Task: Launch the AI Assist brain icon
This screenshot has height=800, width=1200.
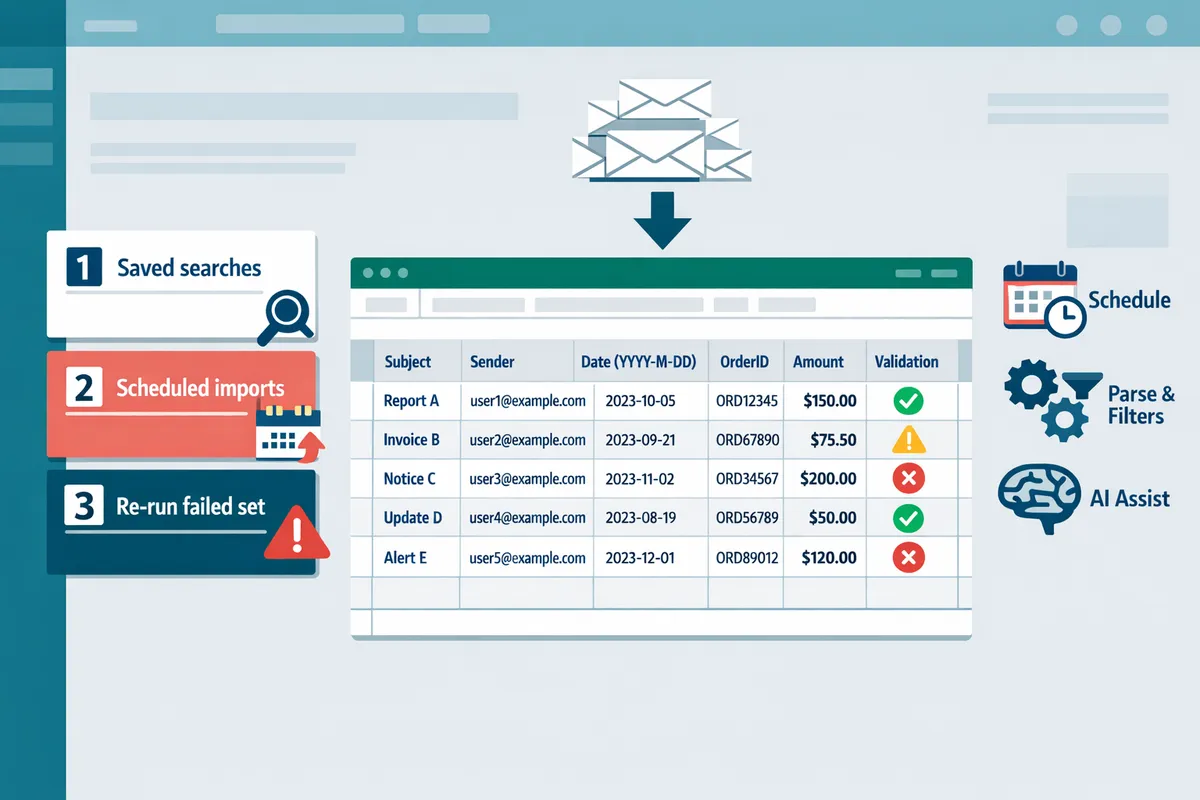Action: click(1038, 497)
